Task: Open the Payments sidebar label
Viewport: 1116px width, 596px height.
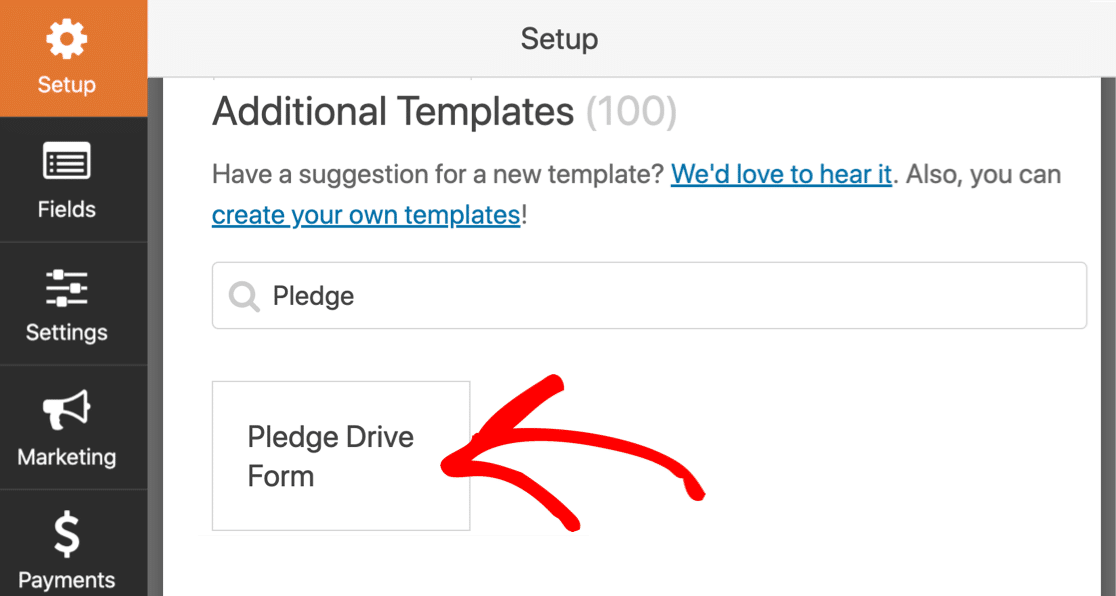Action: 66,580
